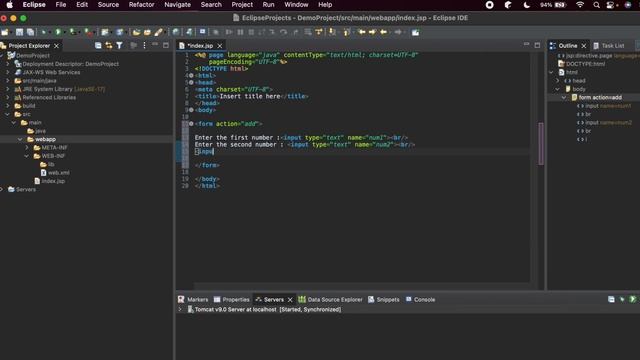Expand head node in Outline
Image resolution: width=640 pixels, height=360 pixels.
[x=558, y=80]
